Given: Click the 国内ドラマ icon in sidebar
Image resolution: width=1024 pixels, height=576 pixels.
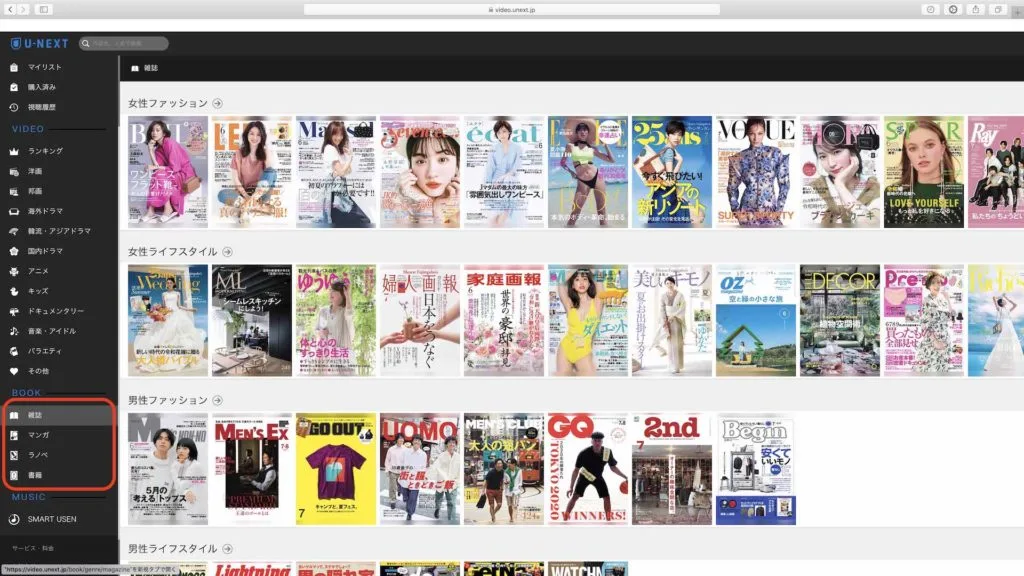Looking at the screenshot, I should point(14,251).
